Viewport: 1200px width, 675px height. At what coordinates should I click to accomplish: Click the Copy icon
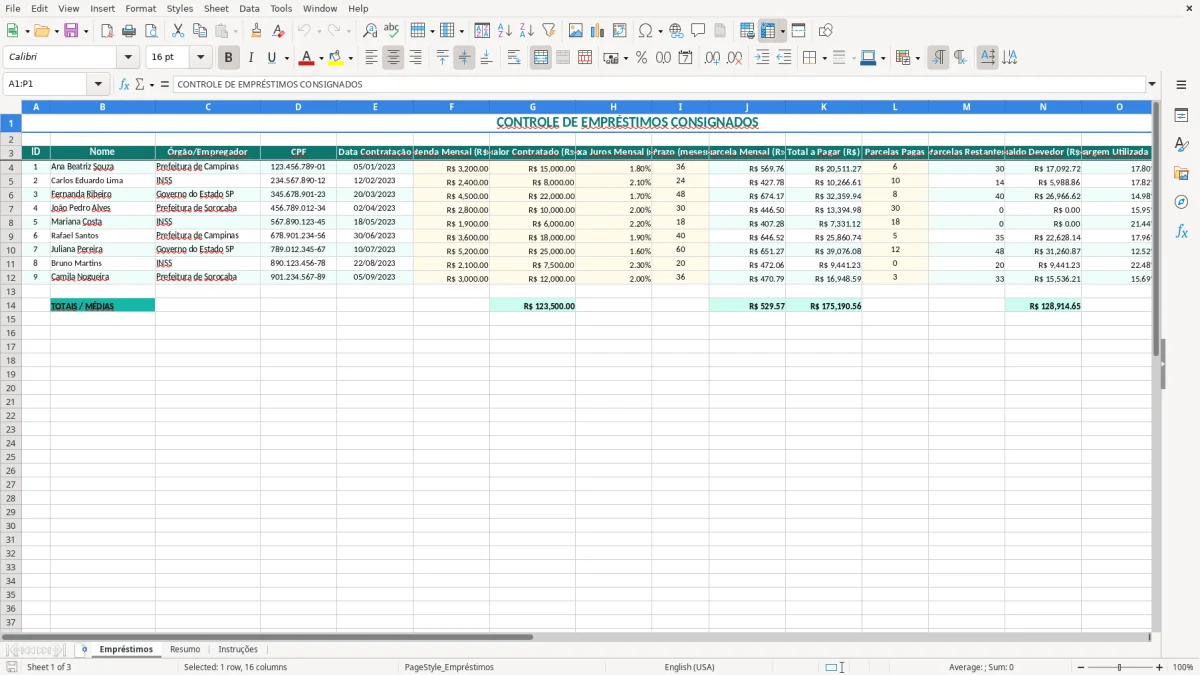[200, 31]
